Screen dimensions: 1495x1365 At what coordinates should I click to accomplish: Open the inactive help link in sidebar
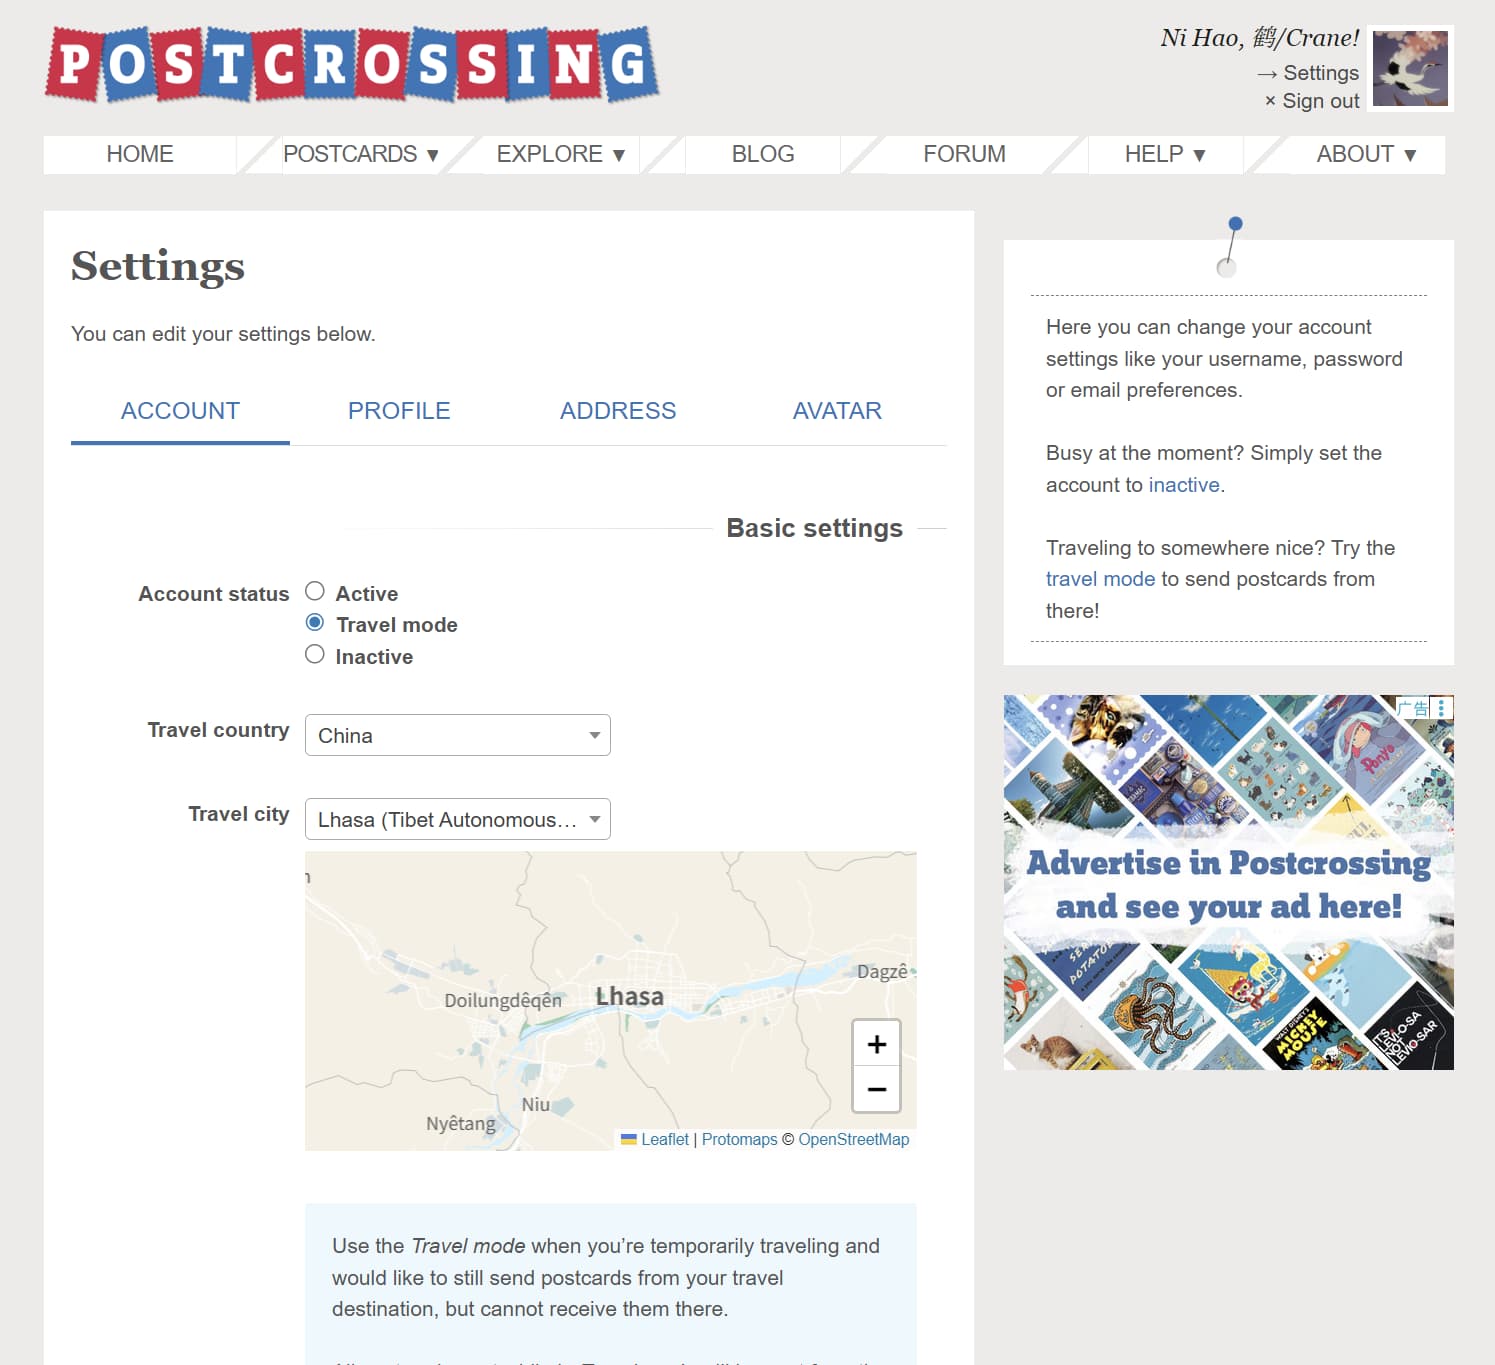click(1184, 485)
